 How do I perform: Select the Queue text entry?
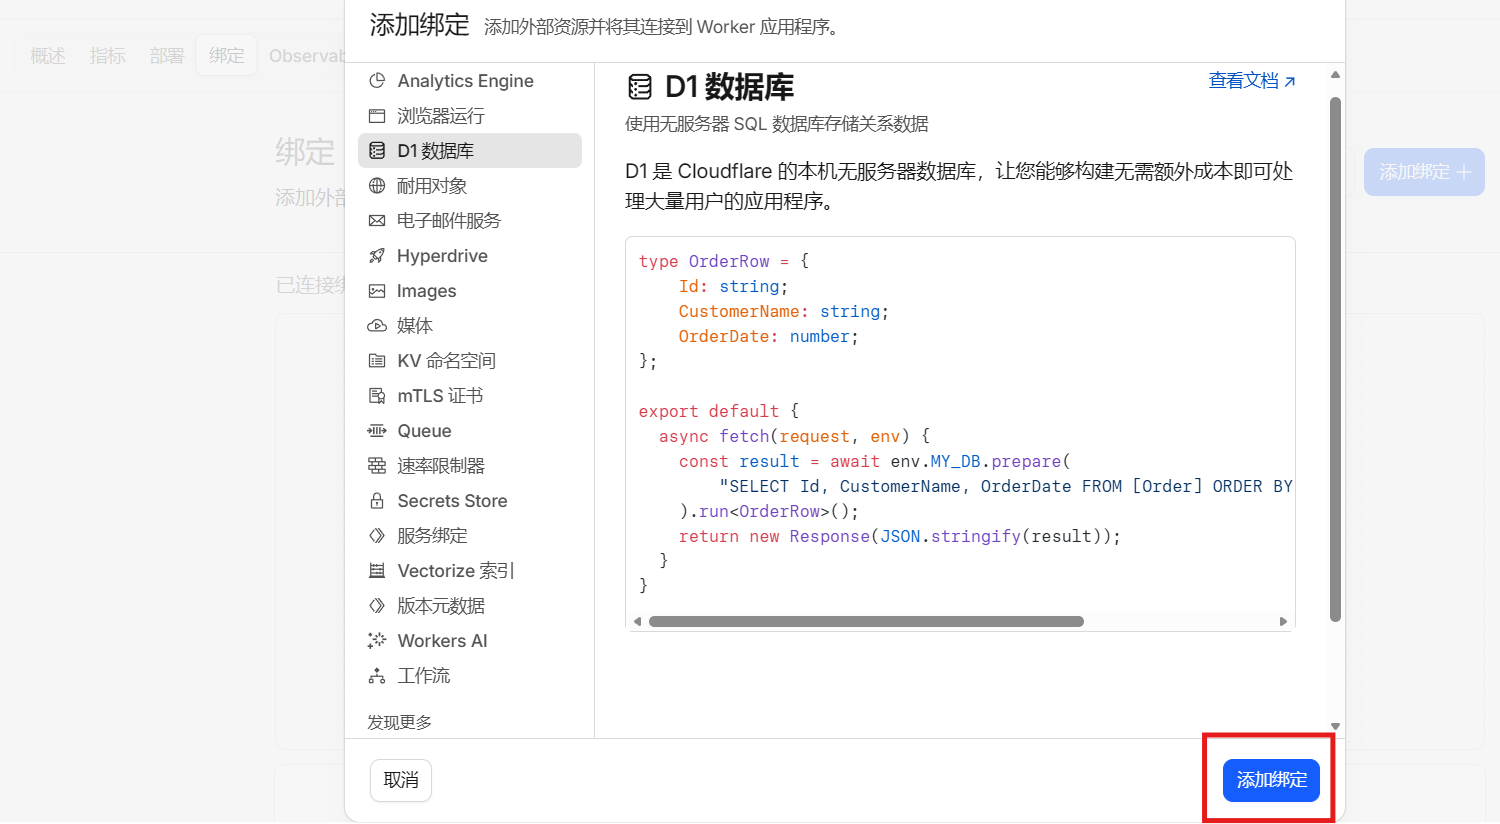424,431
